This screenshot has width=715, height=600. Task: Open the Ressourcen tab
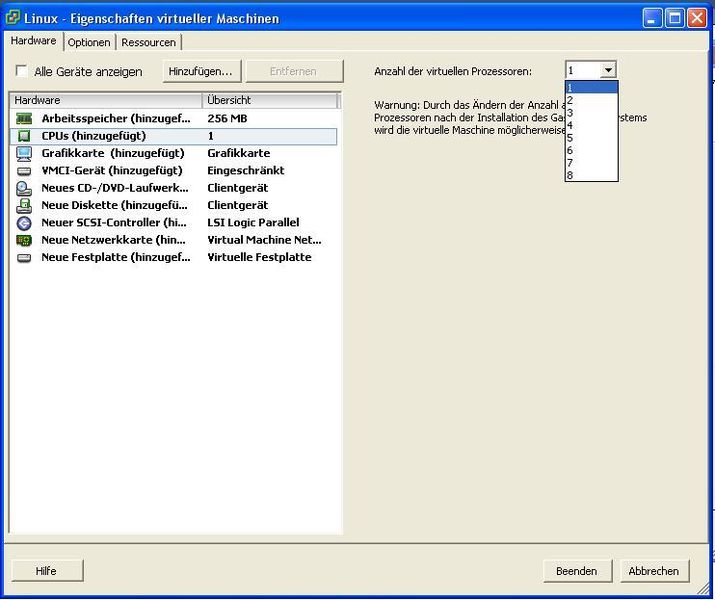(149, 42)
